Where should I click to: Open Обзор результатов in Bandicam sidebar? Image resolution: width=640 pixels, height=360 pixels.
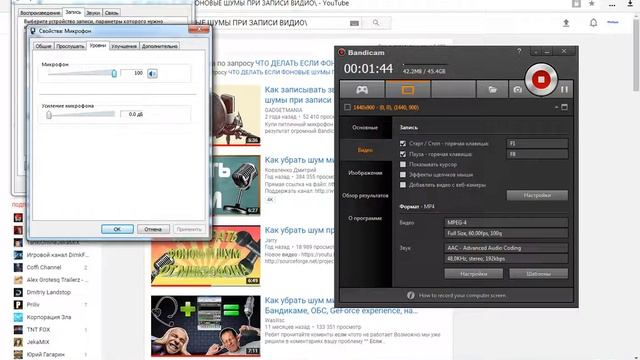[x=365, y=196]
